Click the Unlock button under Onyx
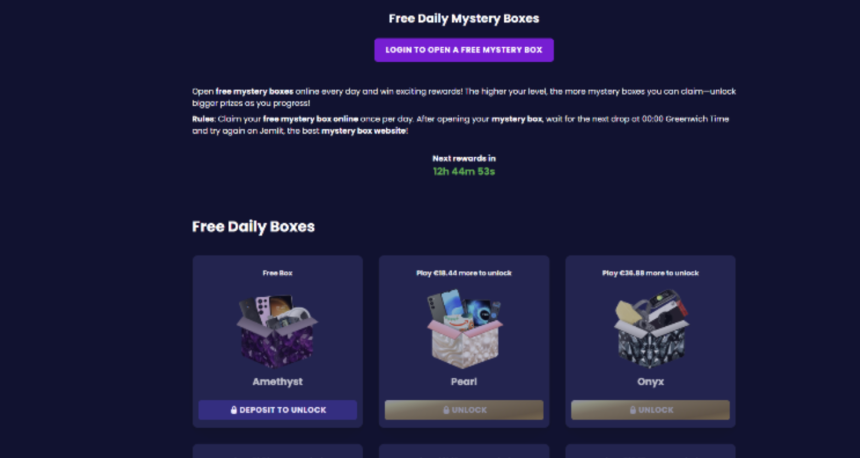Screen dimensions: 860x458 point(650,410)
